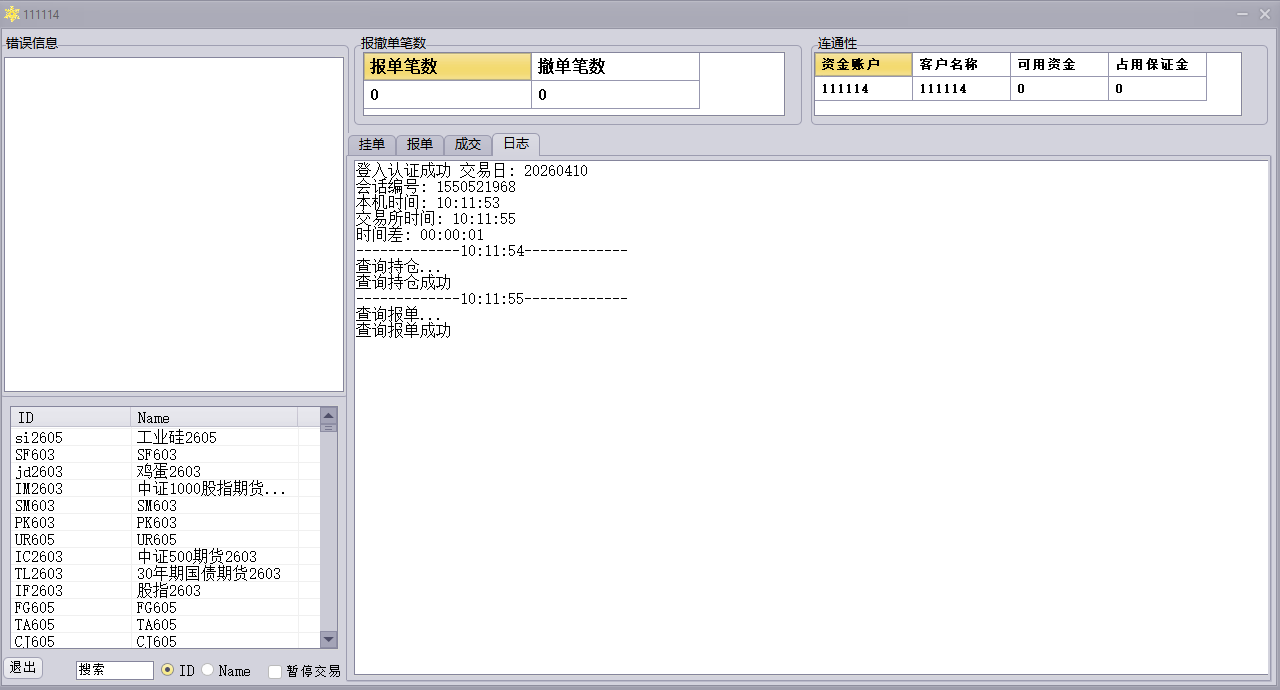
Task: Close the 111114 window
Action: (1266, 14)
